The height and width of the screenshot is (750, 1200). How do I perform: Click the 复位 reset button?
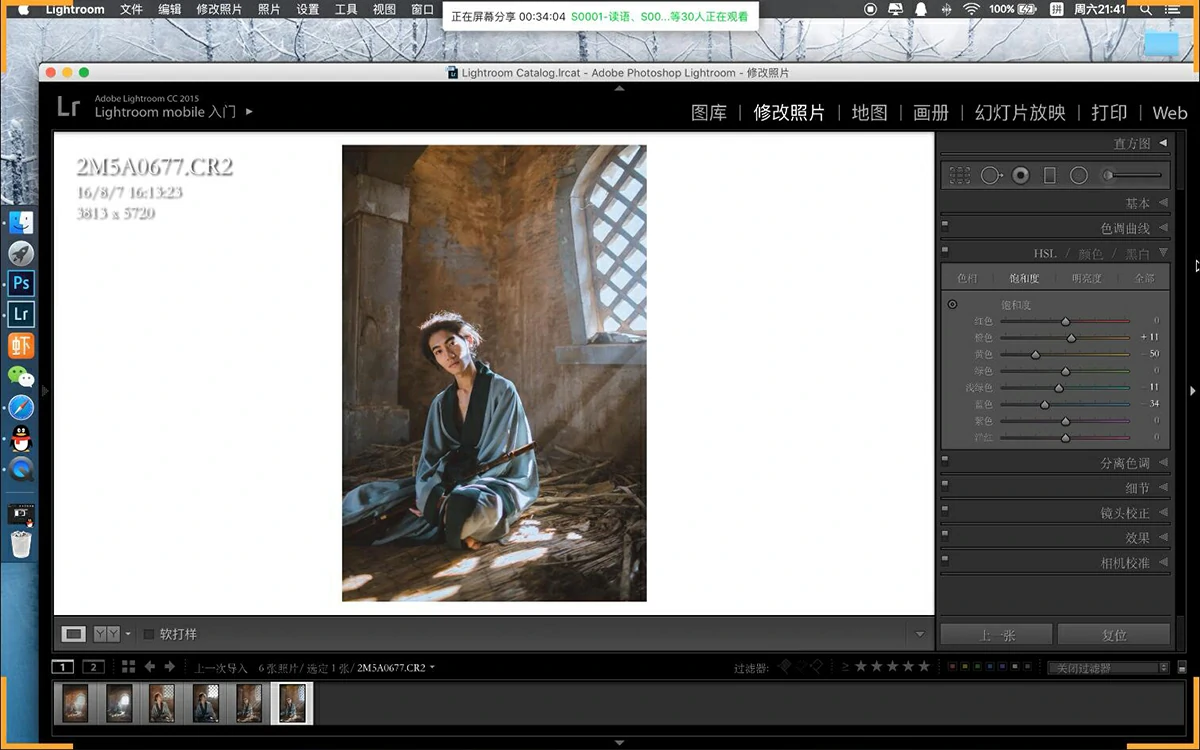pos(1114,635)
